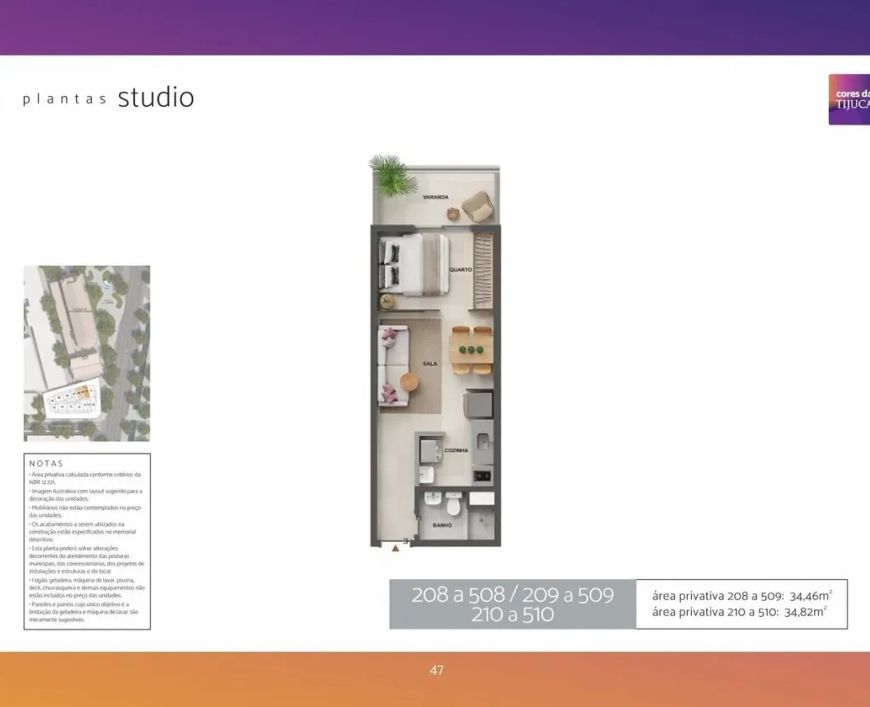Select the sofa in the Sala
The width and height of the screenshot is (870, 707).
click(394, 366)
